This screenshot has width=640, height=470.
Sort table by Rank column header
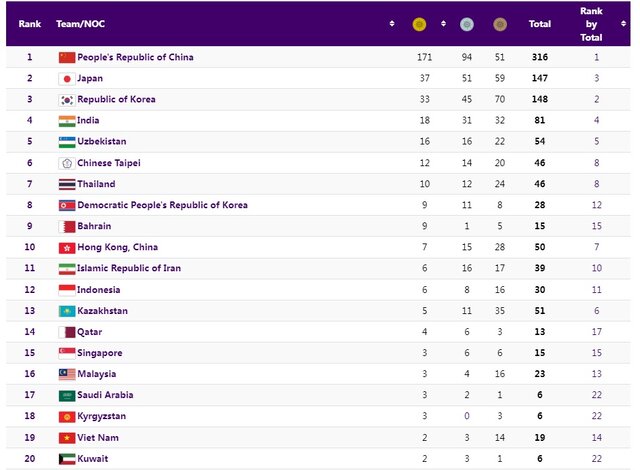pos(29,24)
